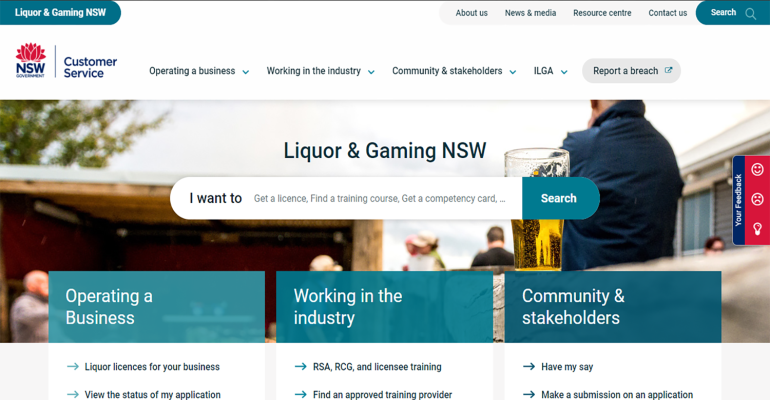Click the happy face feedback icon
The width and height of the screenshot is (770, 400).
[x=757, y=170]
